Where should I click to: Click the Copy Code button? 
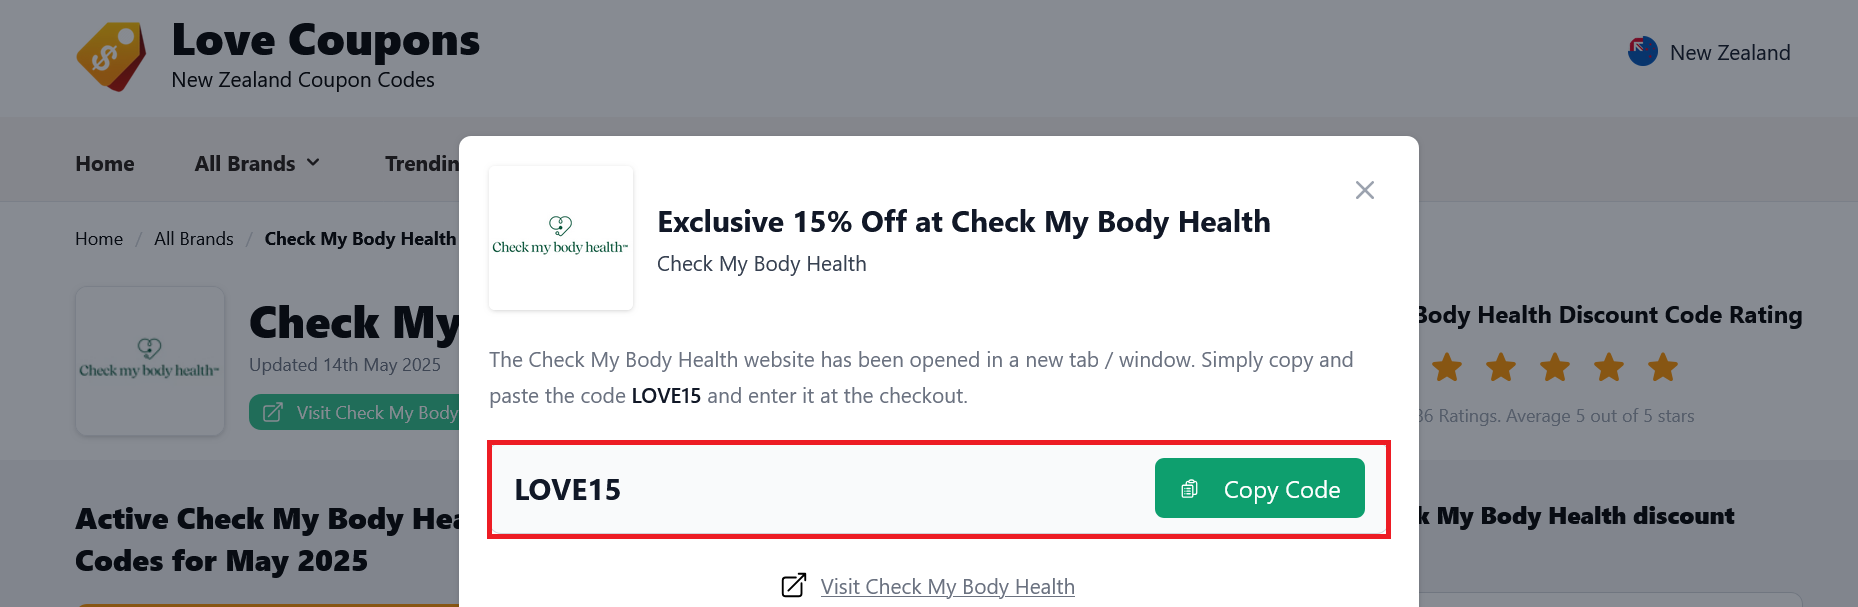point(1260,488)
